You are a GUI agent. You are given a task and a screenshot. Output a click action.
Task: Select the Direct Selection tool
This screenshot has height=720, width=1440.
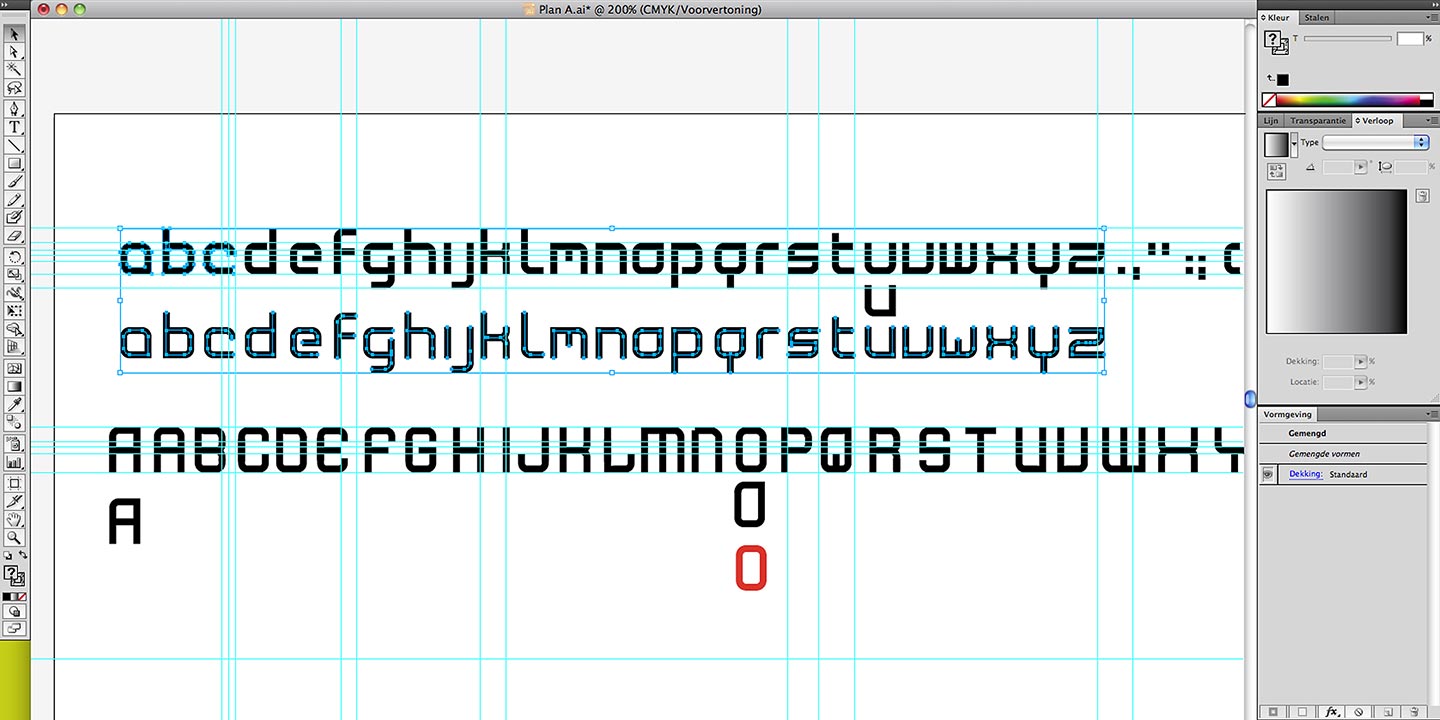pyautogui.click(x=15, y=51)
